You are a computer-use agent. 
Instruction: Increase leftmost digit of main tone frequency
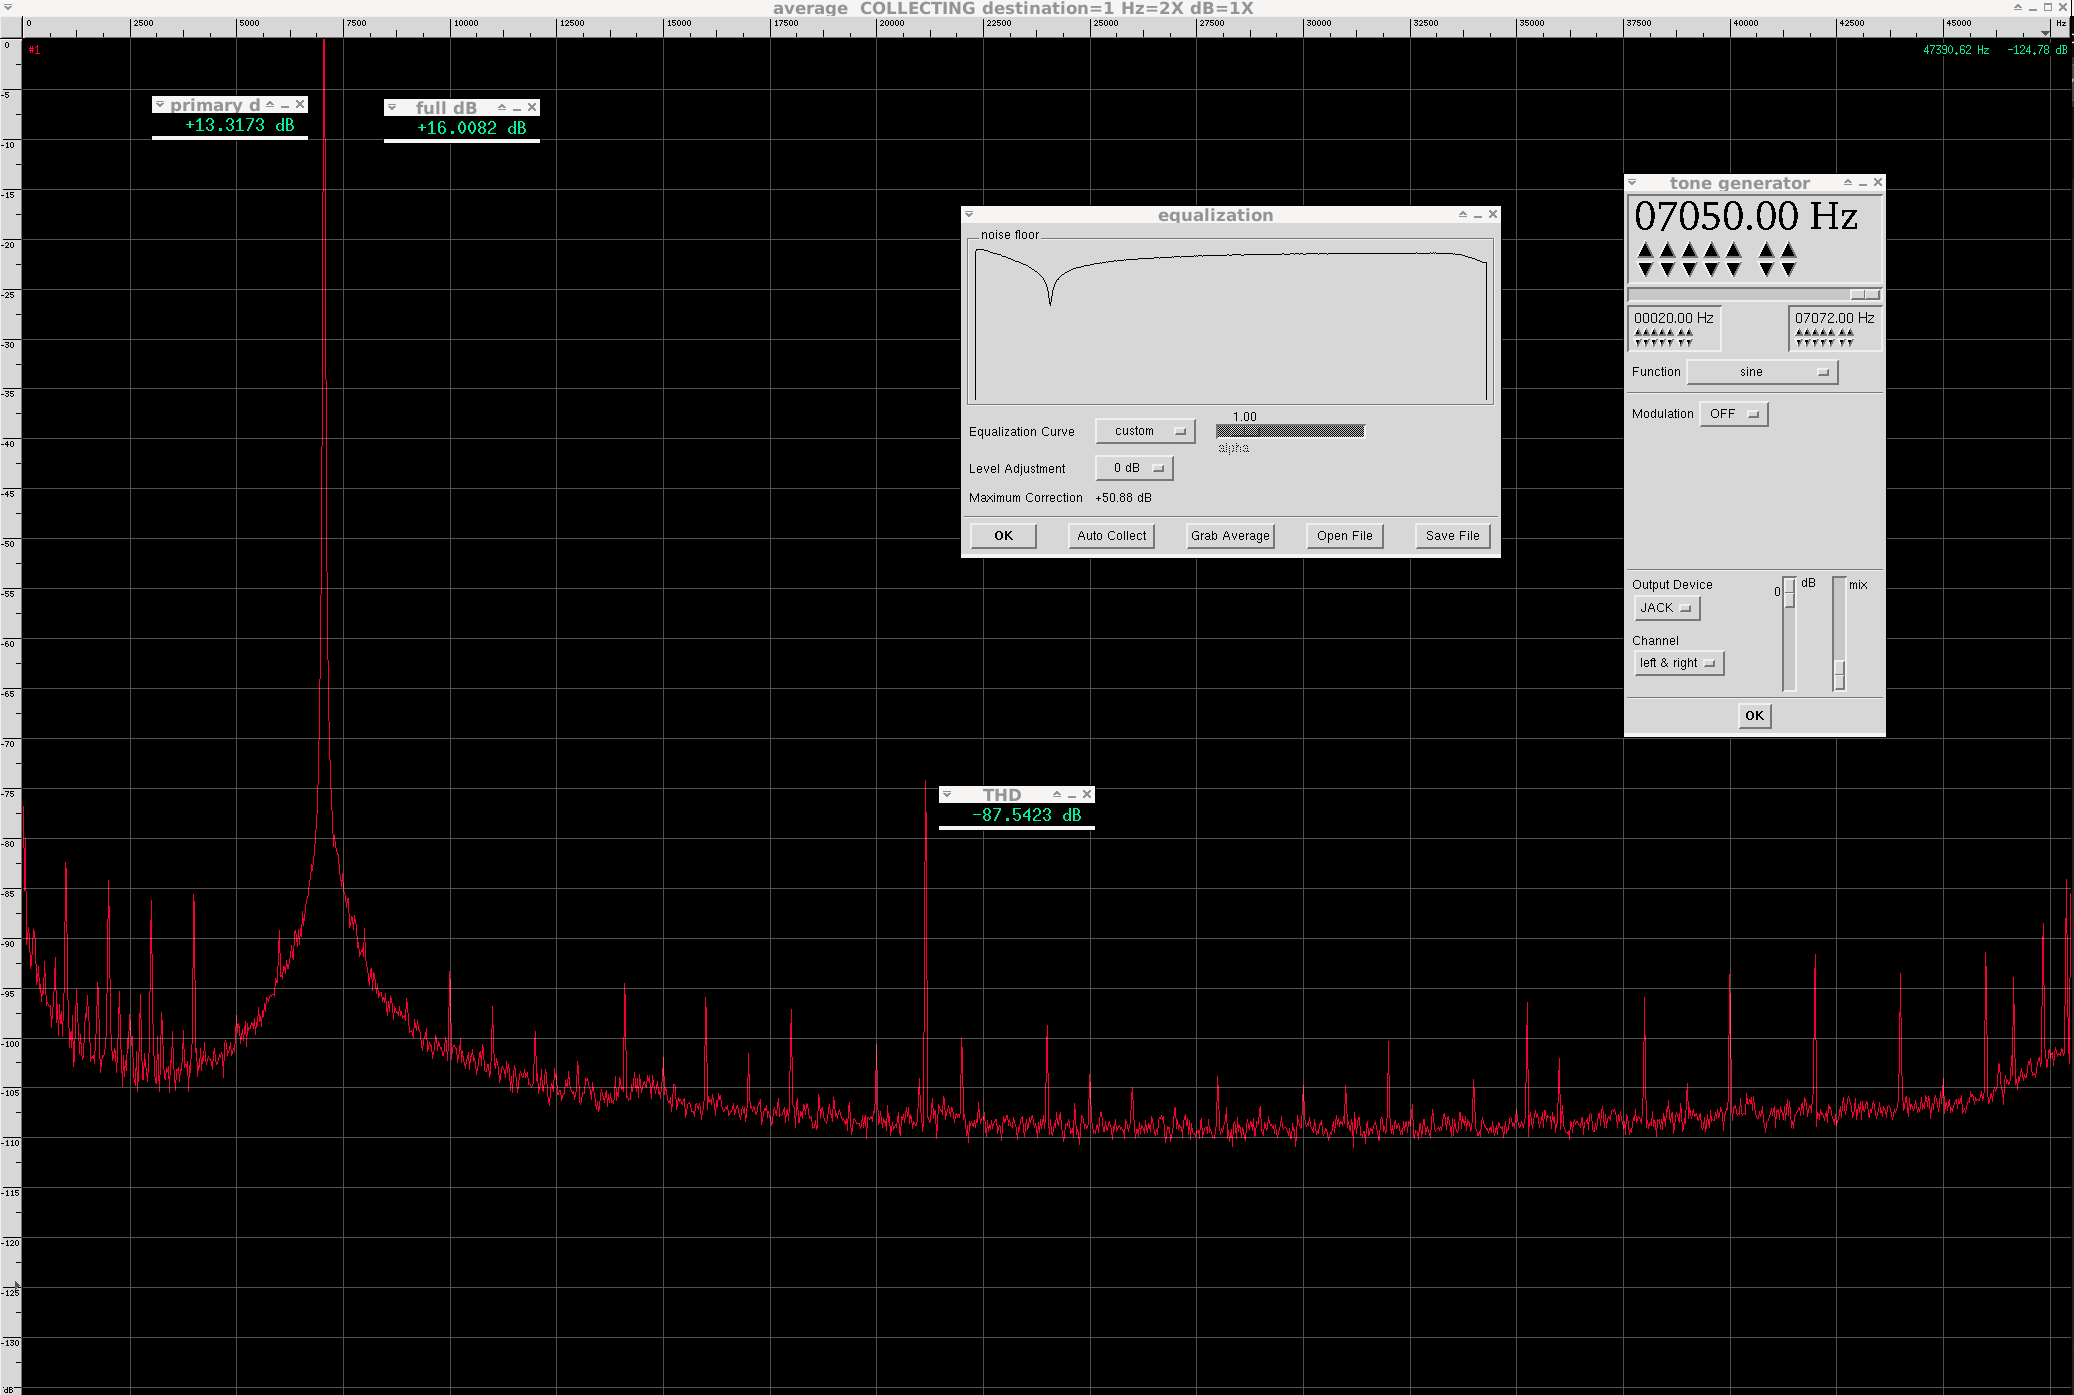tap(1645, 250)
